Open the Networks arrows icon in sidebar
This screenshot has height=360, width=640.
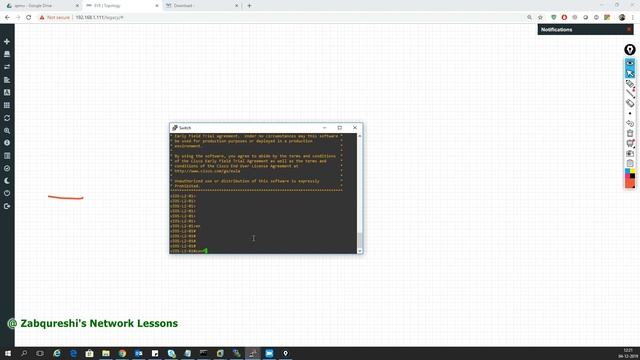[7, 67]
